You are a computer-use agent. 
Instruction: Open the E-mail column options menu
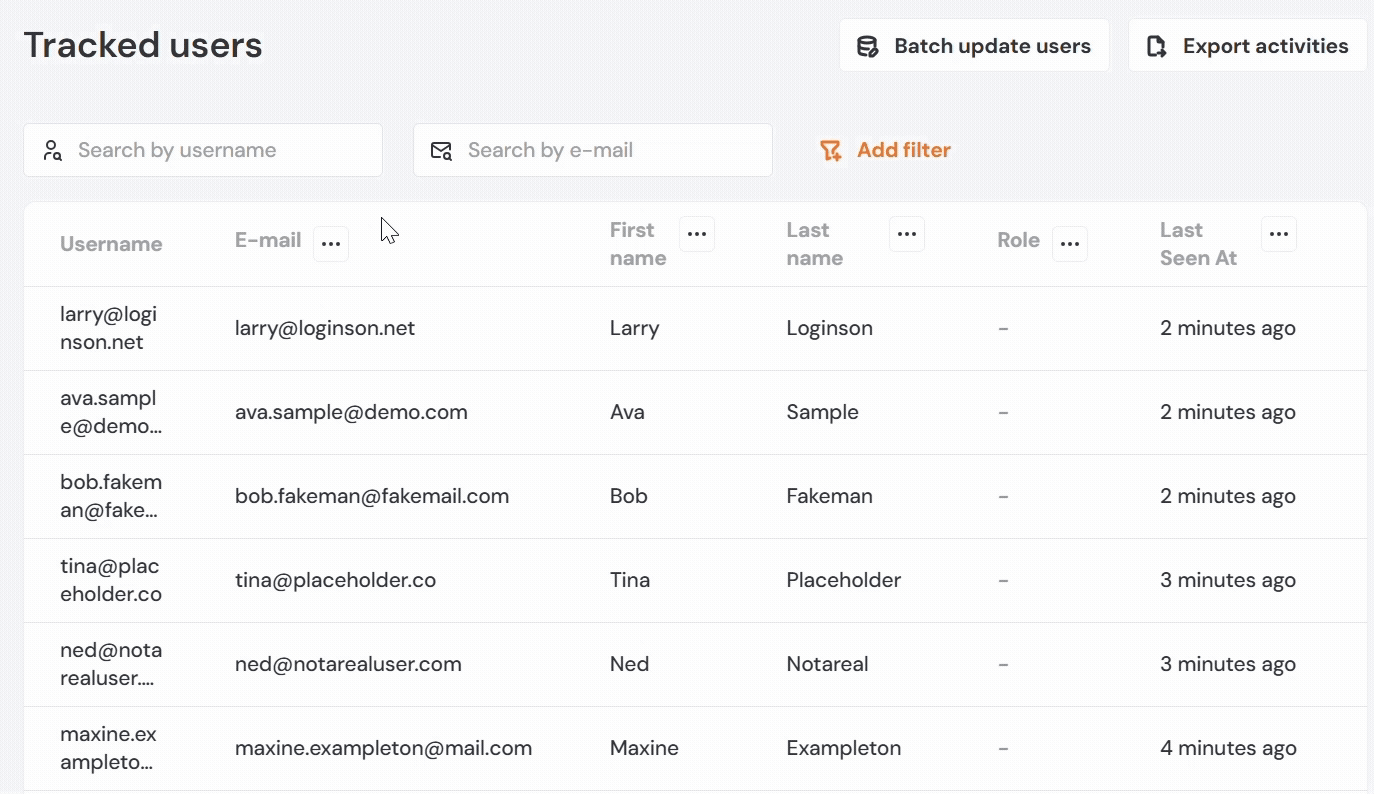click(331, 244)
